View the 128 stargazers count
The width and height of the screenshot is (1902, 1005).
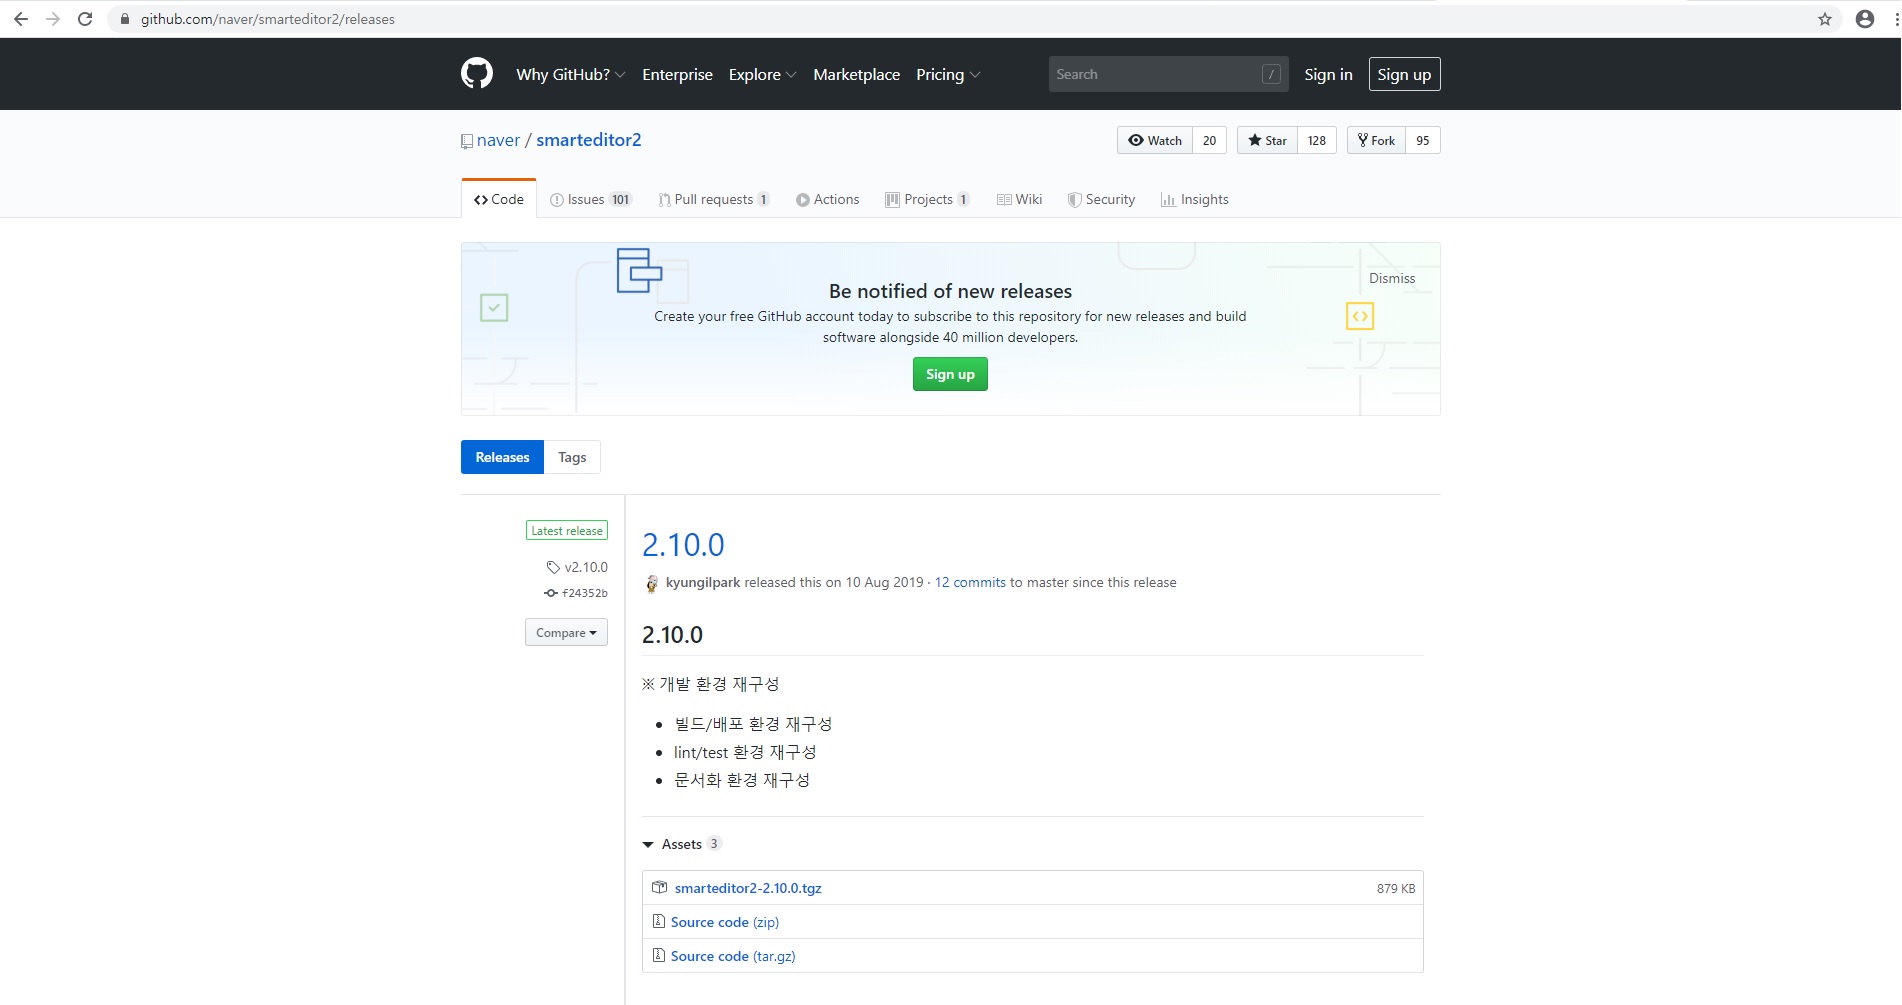tap(1317, 140)
